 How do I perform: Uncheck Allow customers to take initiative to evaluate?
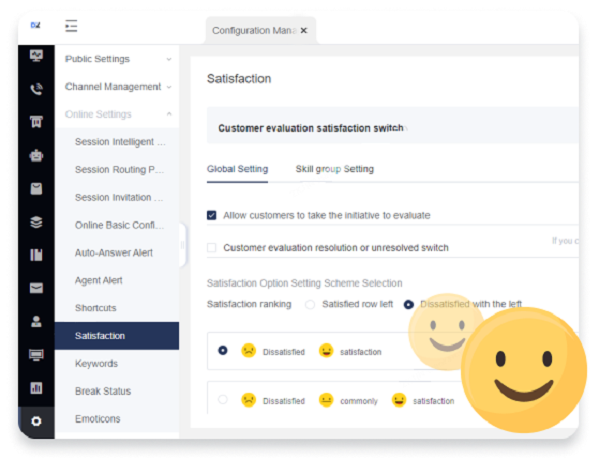pos(212,215)
